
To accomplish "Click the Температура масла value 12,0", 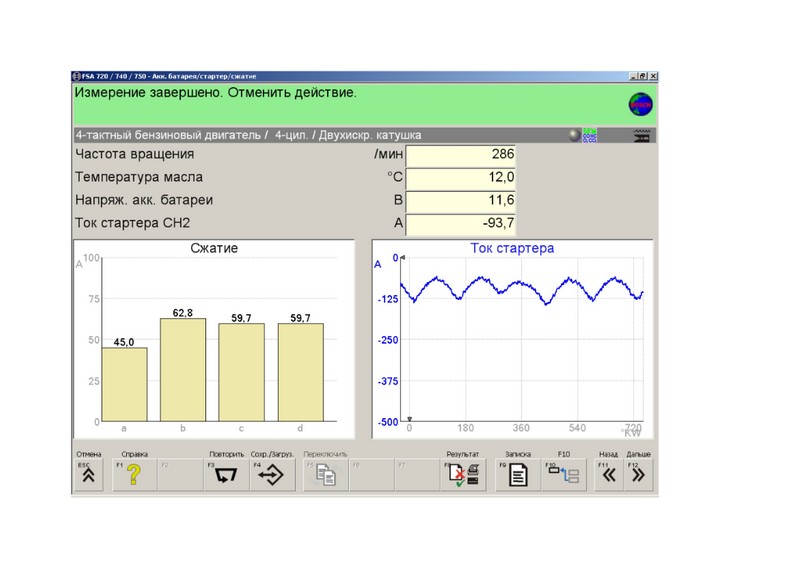I will point(462,178).
